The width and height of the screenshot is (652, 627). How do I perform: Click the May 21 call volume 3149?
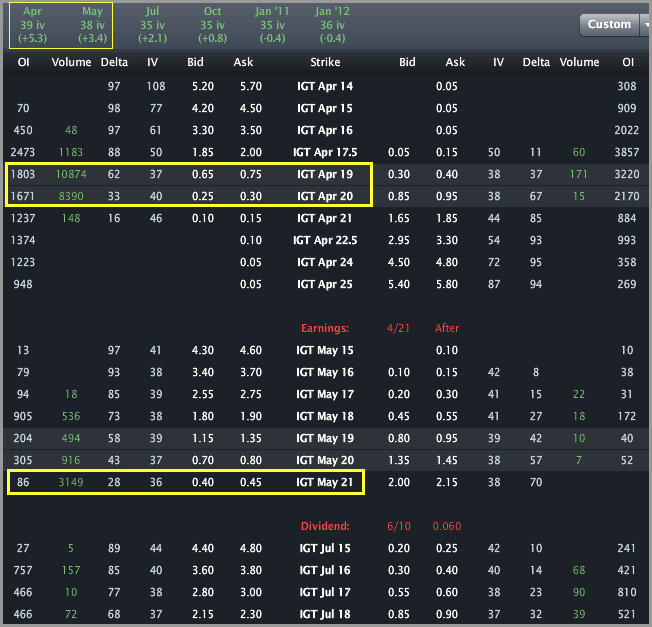[71, 482]
